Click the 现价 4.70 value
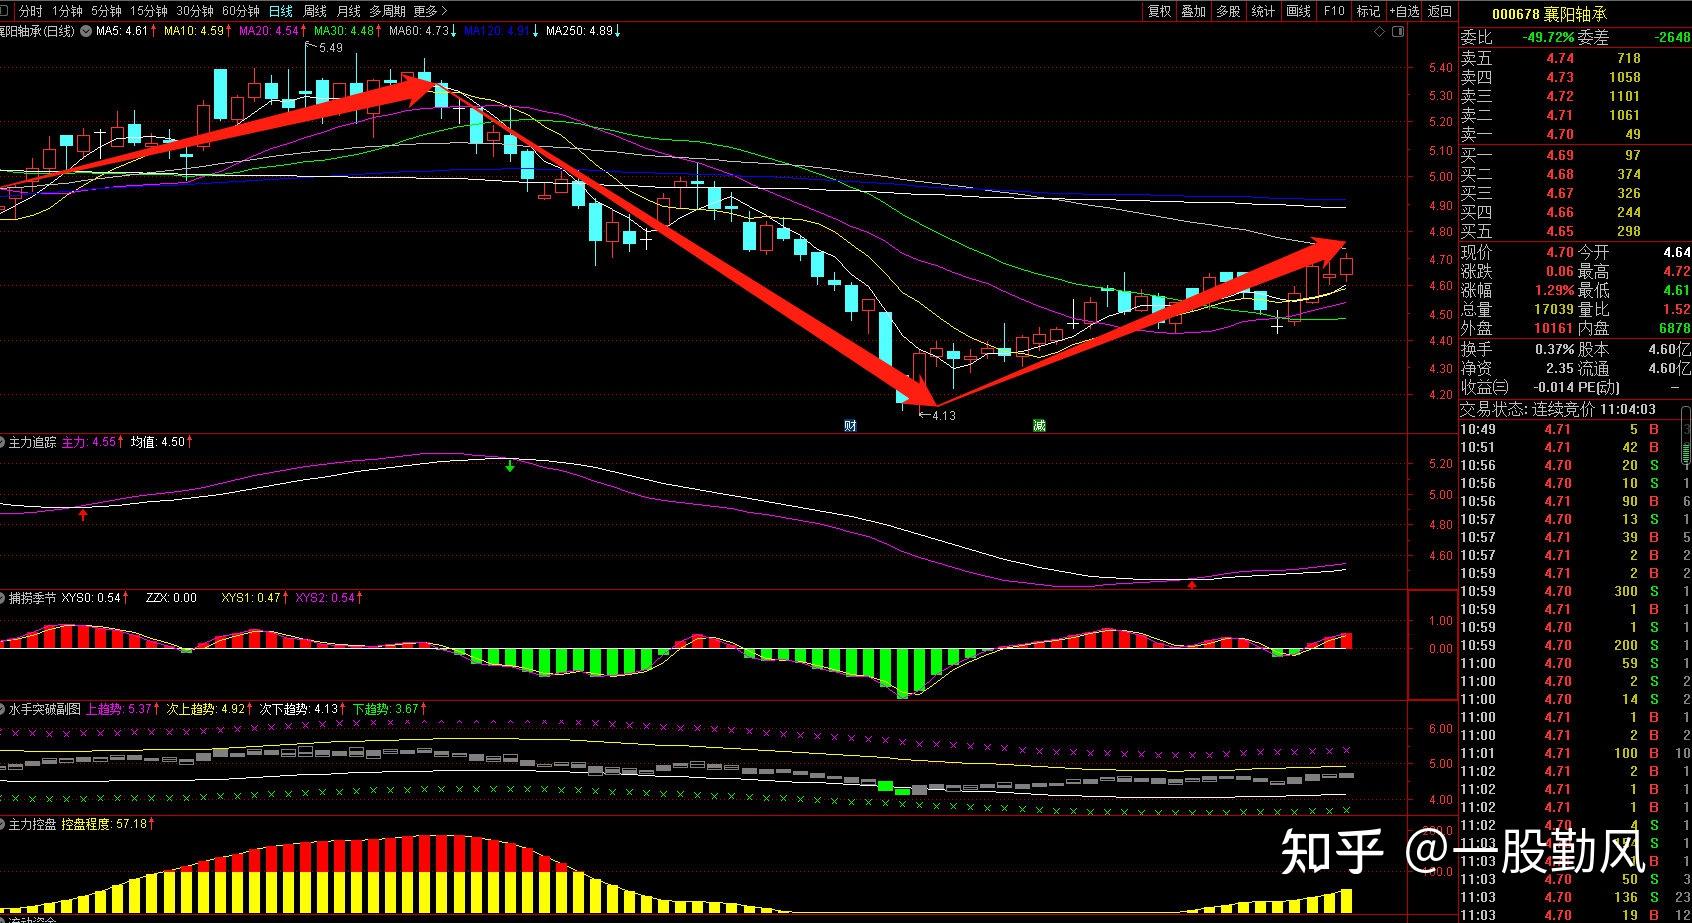 1559,253
